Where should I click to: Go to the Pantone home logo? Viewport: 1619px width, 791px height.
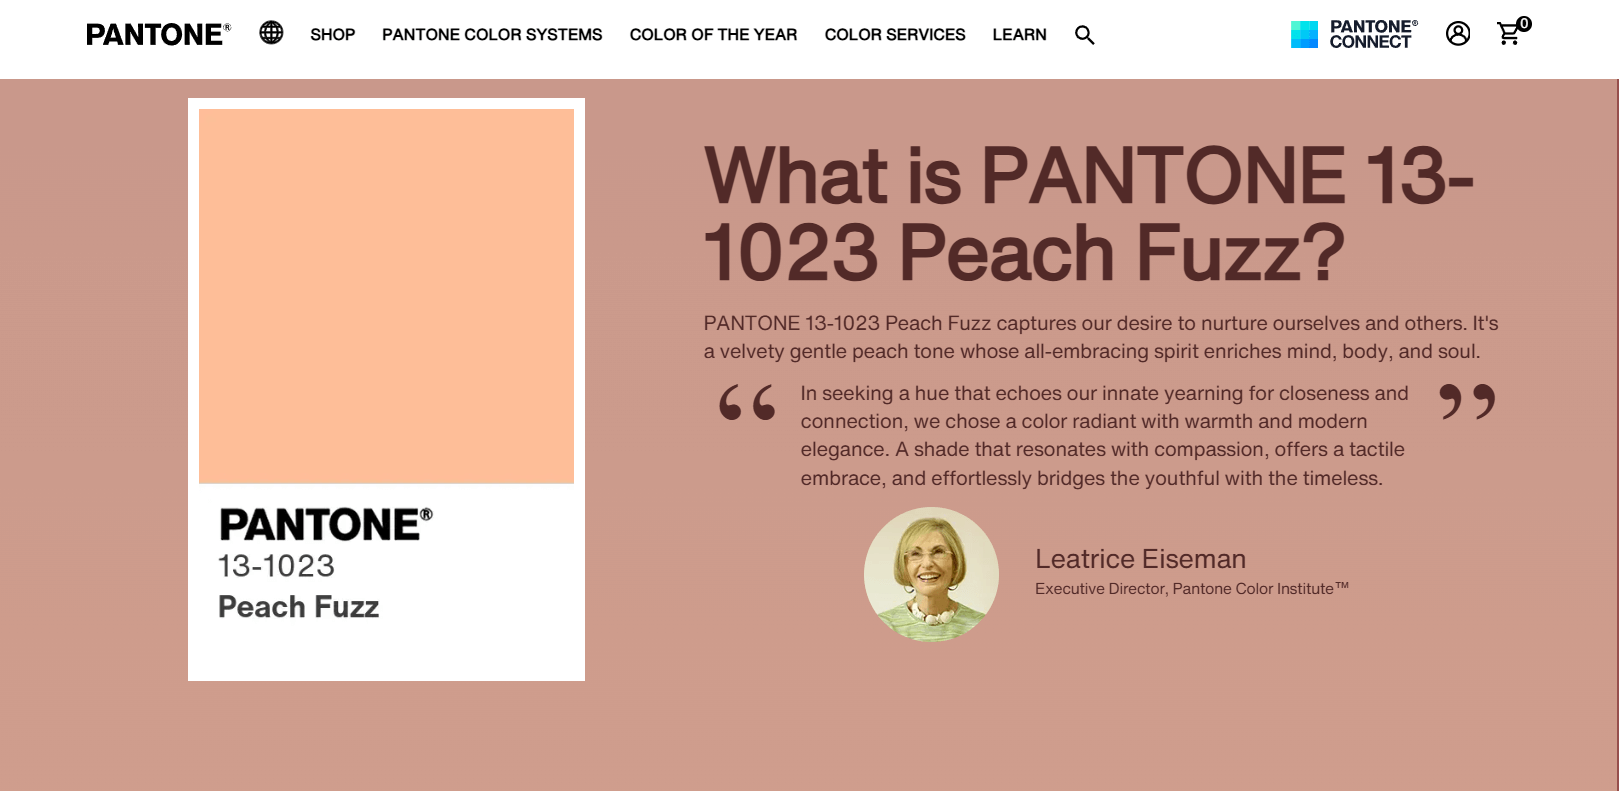point(158,34)
